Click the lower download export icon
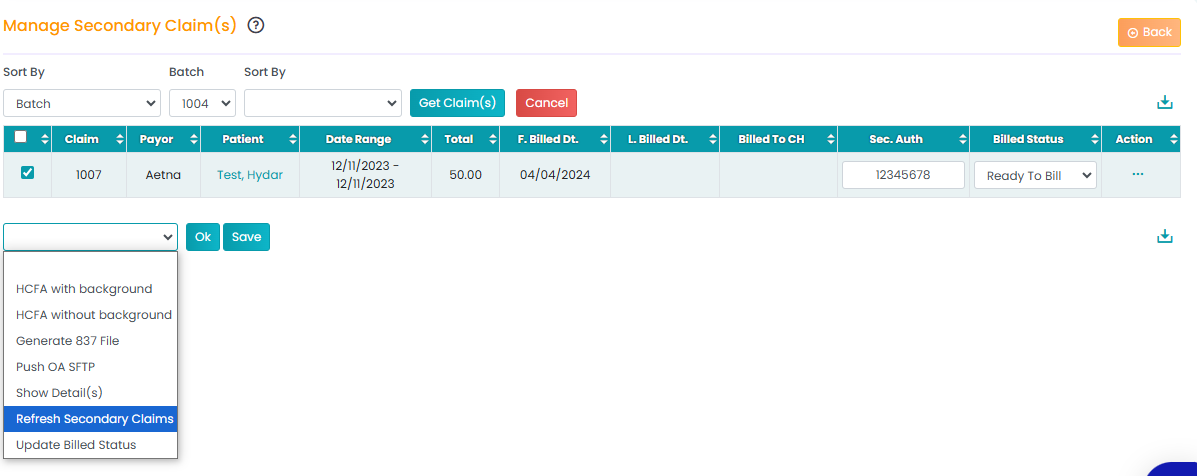Image resolution: width=1197 pixels, height=476 pixels. [x=1164, y=236]
